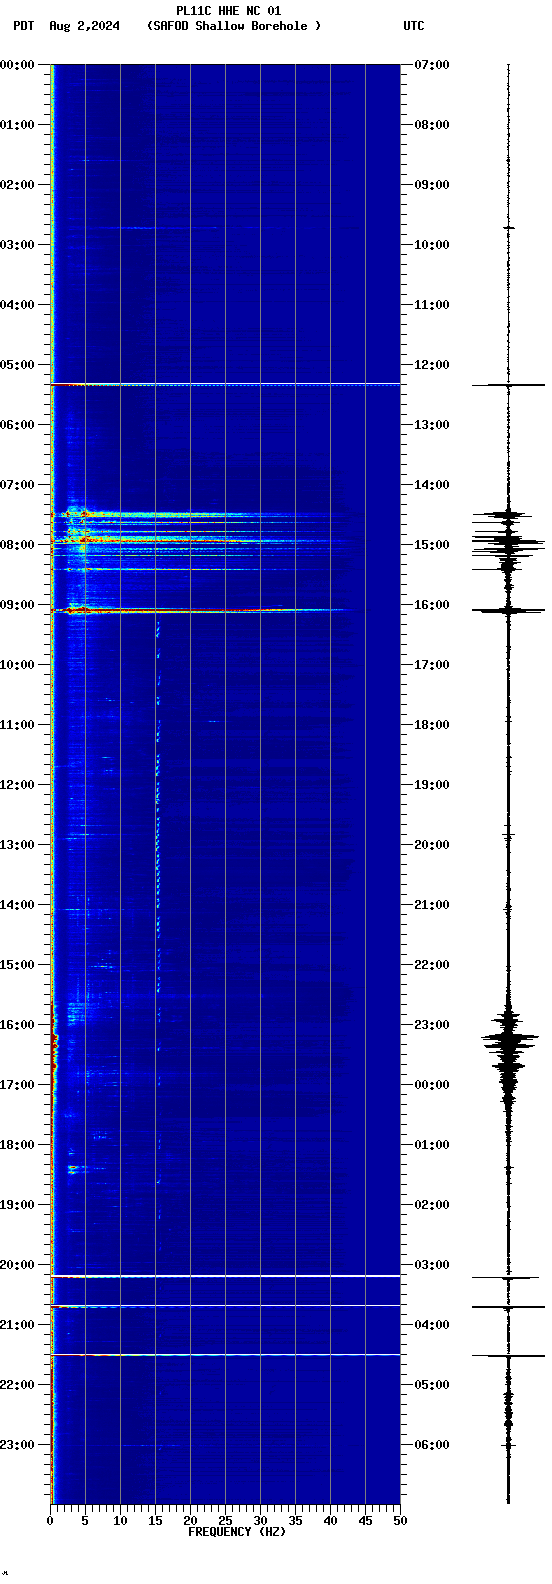
Task: Click the UTC time label "04:00"
Action: (432, 1325)
